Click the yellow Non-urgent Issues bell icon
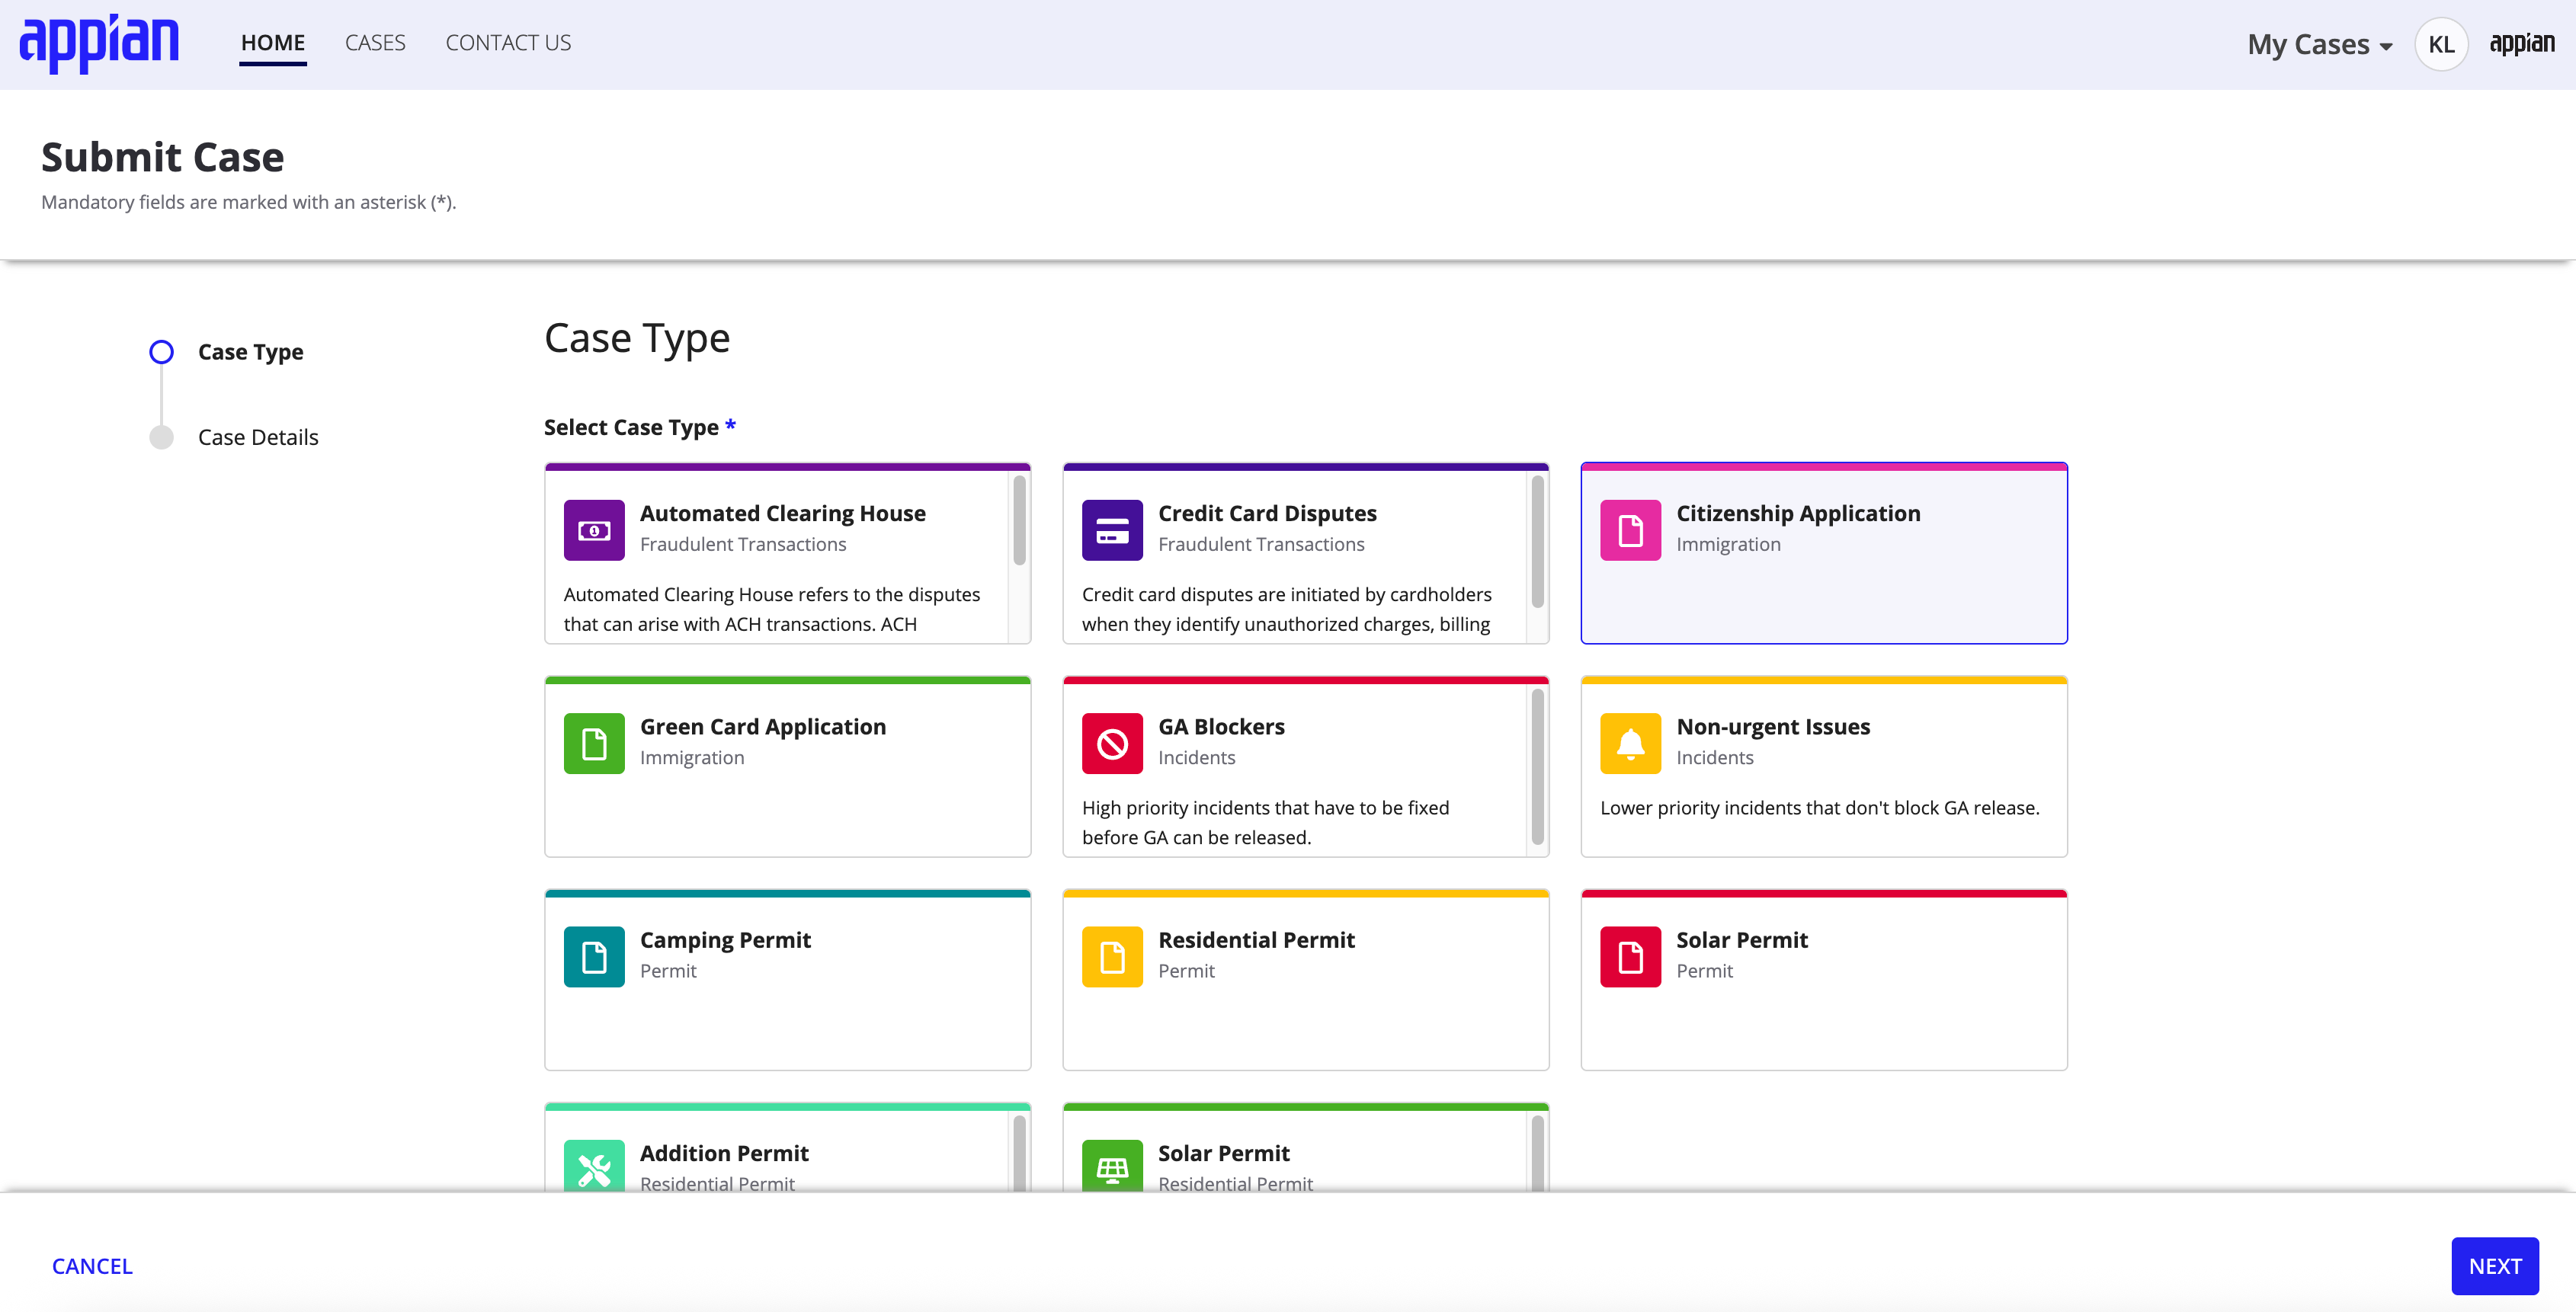The image size is (2576, 1312). [x=1630, y=743]
